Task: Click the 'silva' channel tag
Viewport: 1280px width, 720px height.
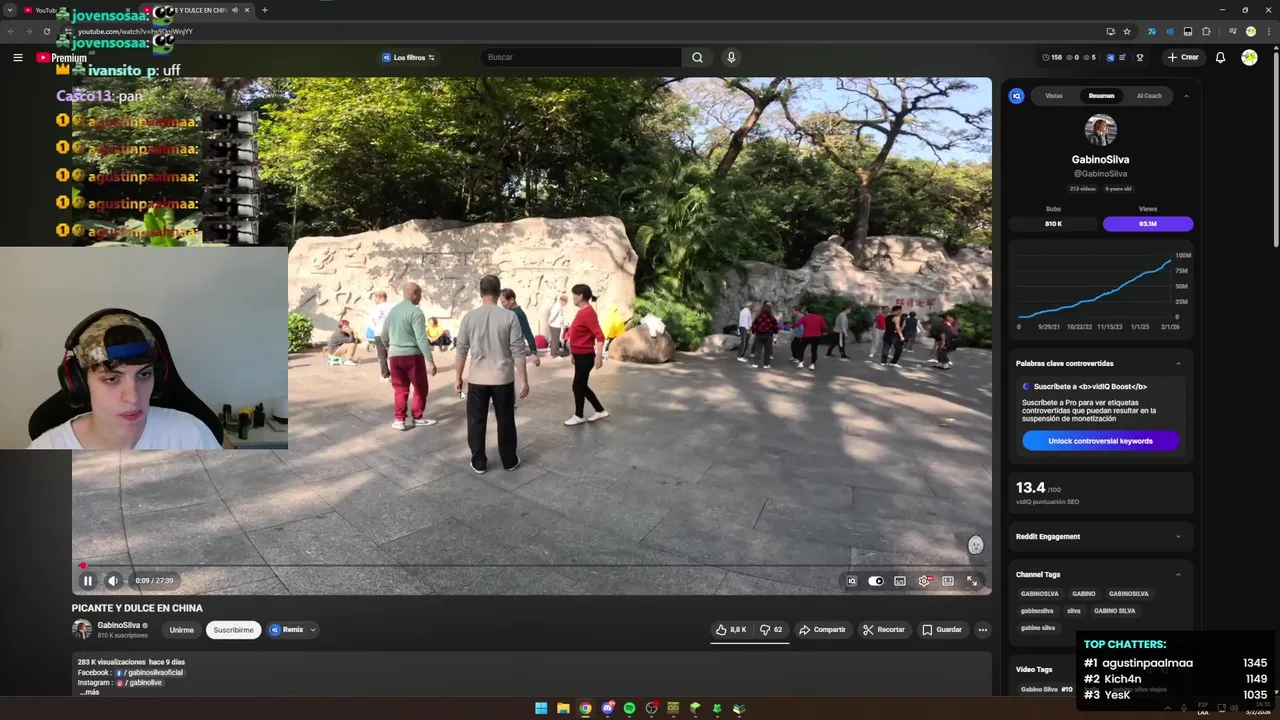Action: (1073, 611)
